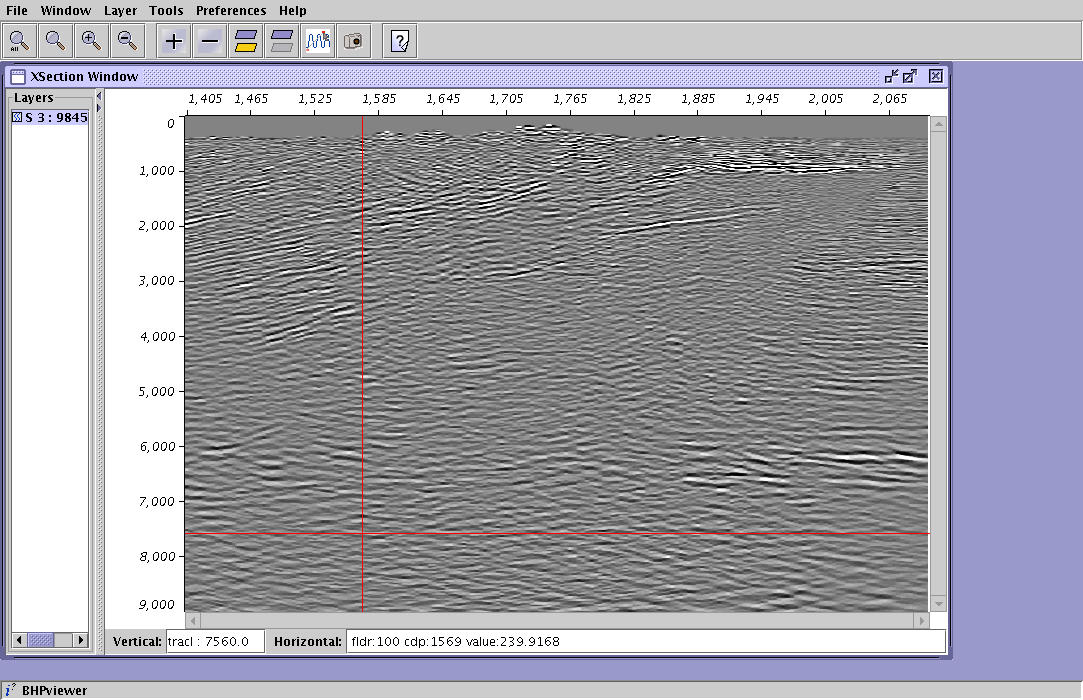This screenshot has height=700, width=1083.
Task: Click the 5,000 vertical axis label
Action: tap(157, 392)
